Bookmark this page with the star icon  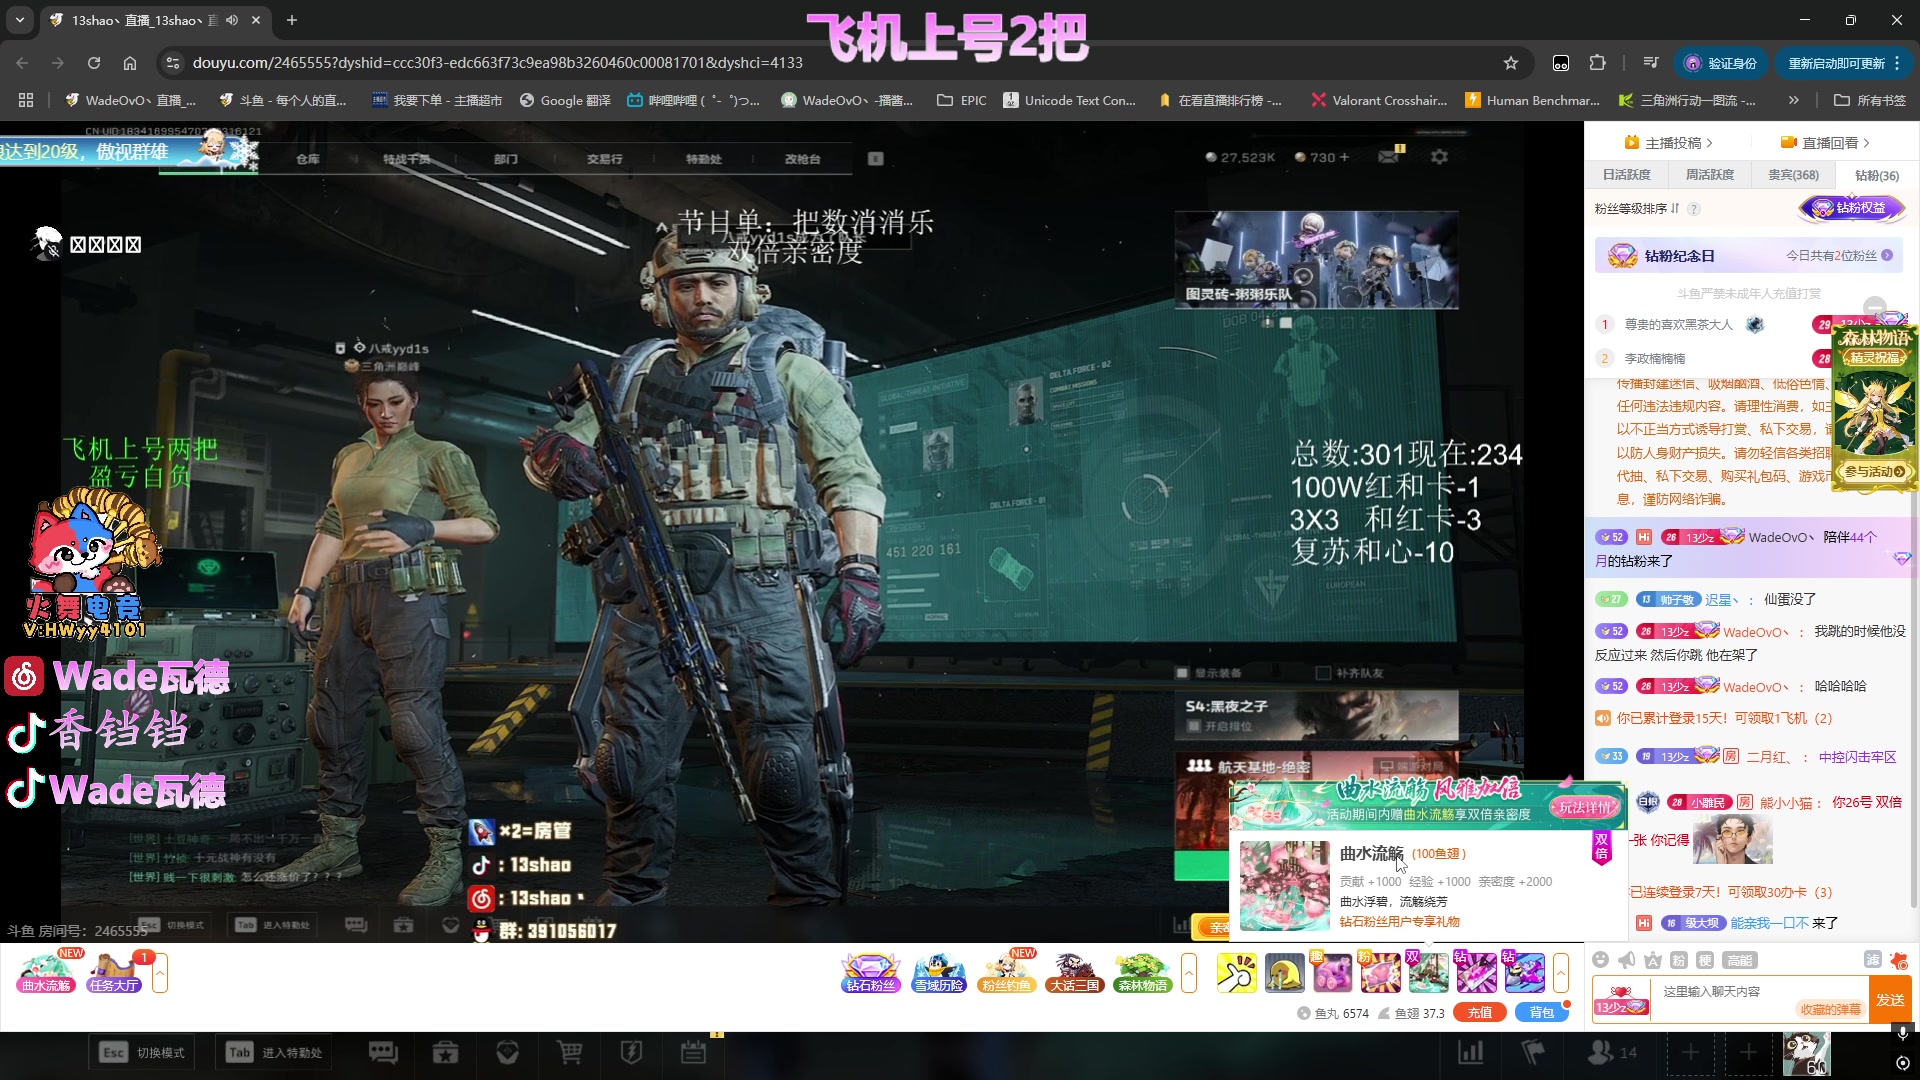1511,63
